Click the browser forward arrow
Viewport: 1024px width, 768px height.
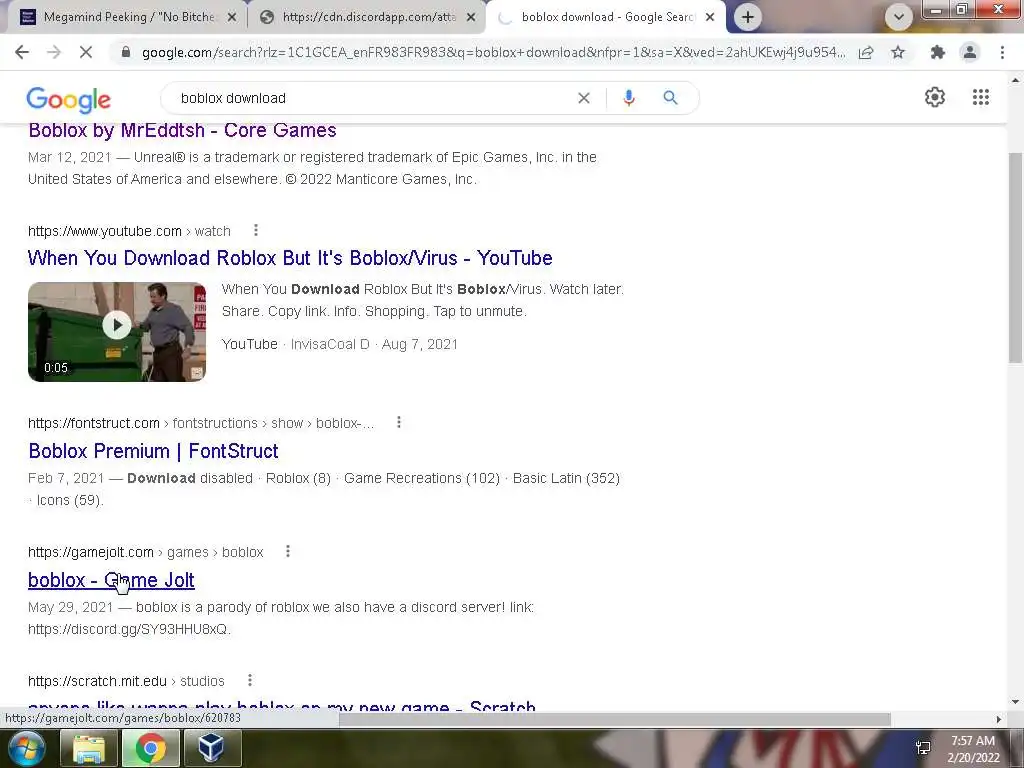(54, 52)
